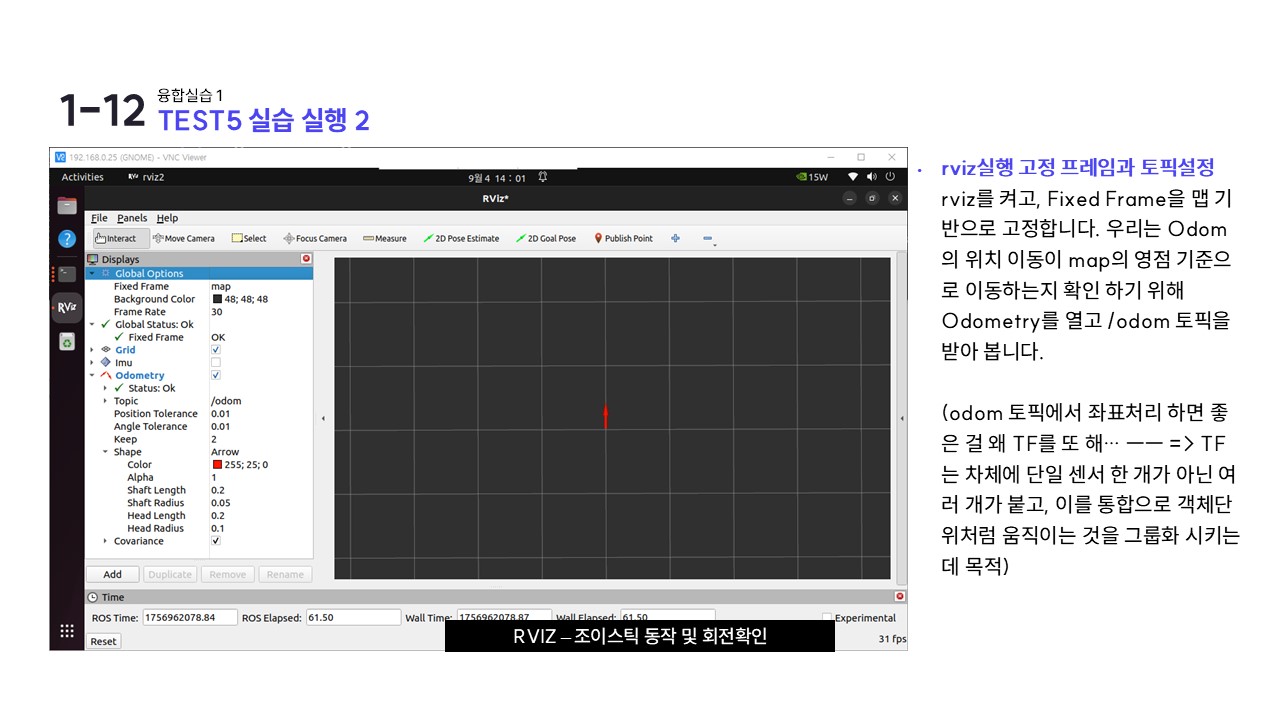
Task: Collapse the Shape property node
Action: 105,452
